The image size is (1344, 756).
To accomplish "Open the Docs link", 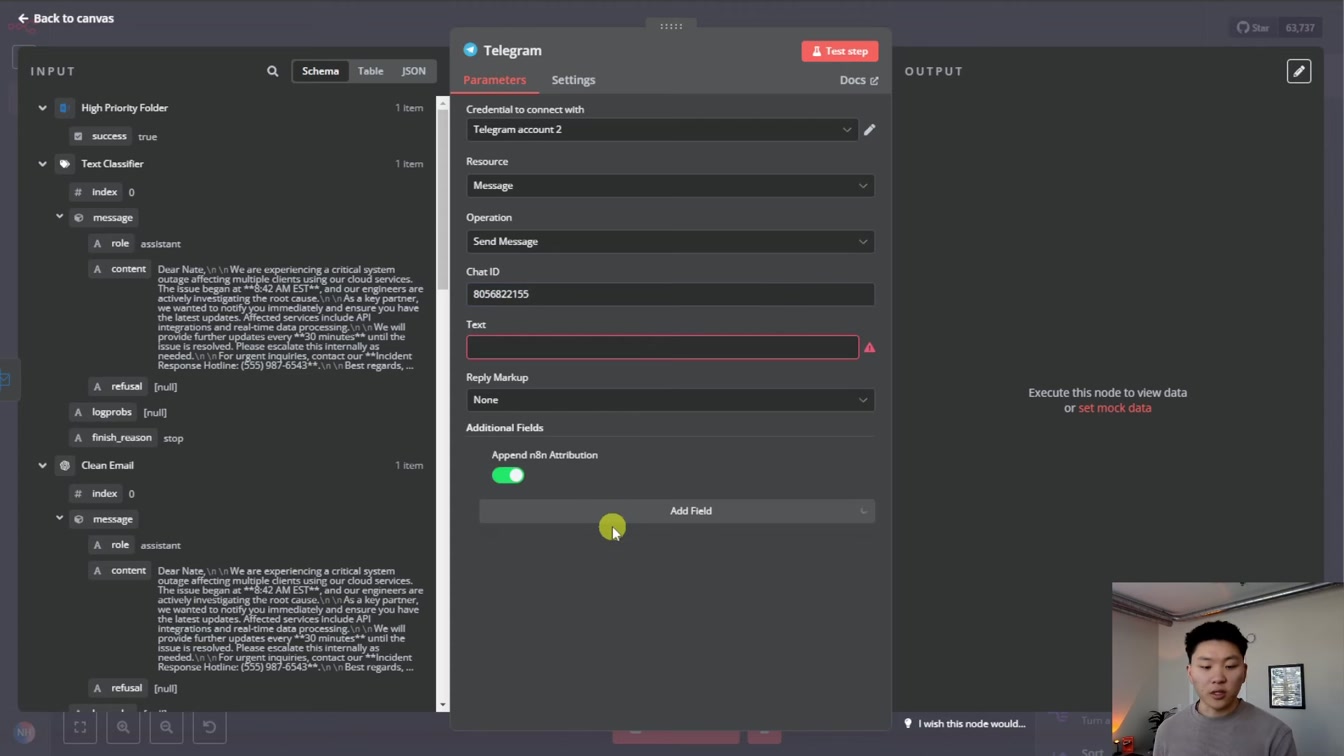I will [859, 80].
